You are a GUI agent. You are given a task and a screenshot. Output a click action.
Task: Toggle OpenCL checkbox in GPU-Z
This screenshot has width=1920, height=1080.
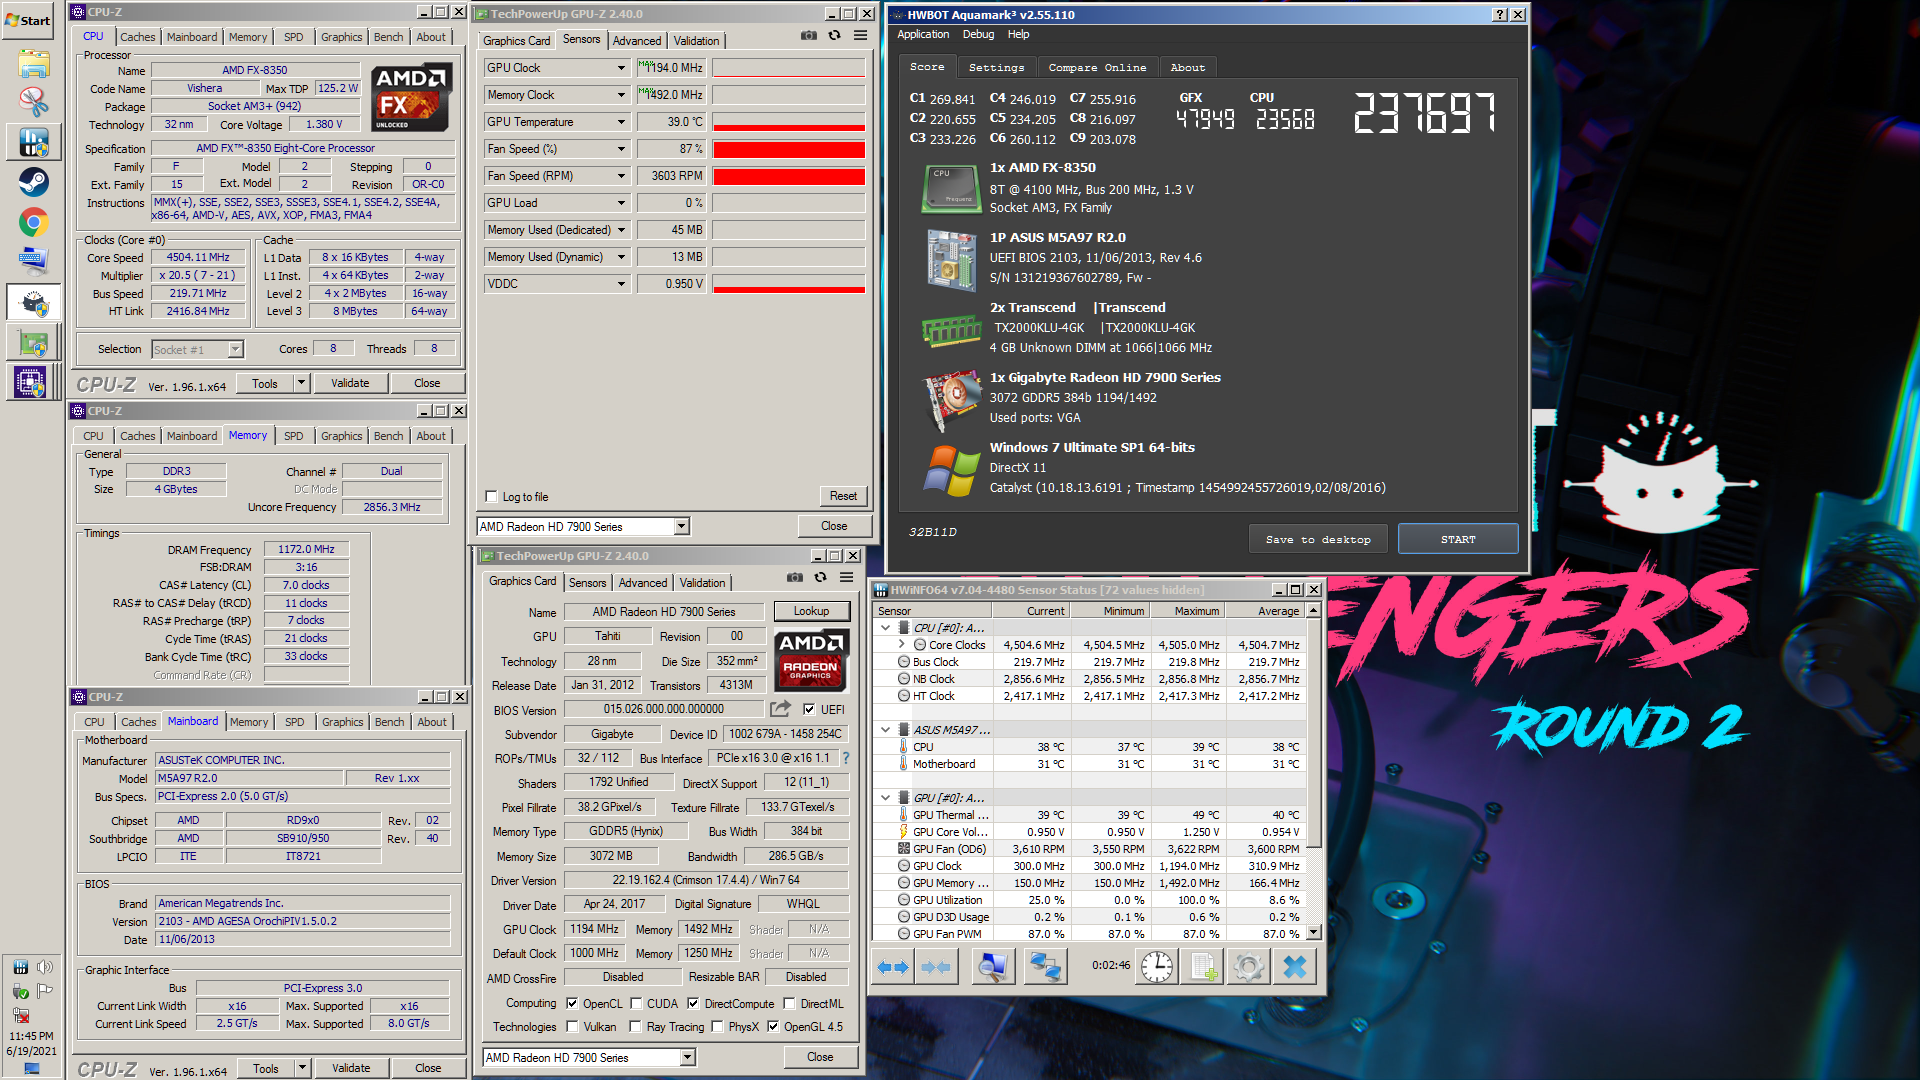pyautogui.click(x=572, y=1003)
